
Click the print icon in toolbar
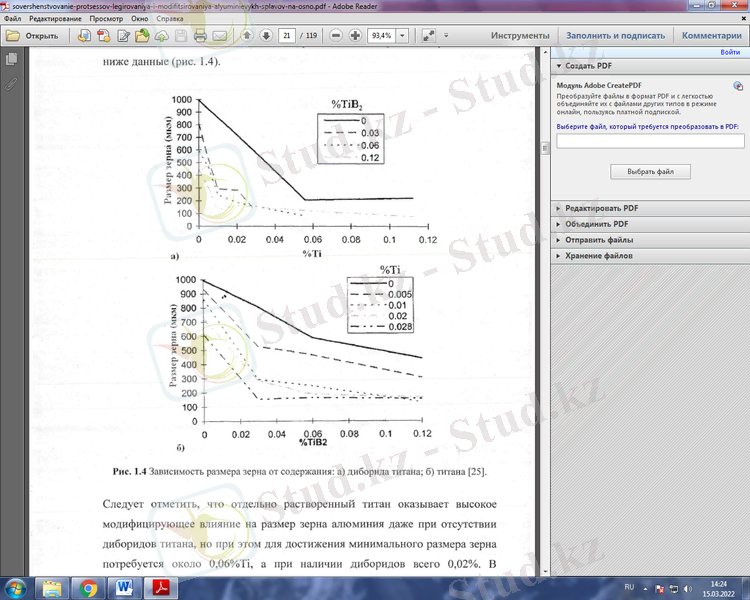(x=200, y=35)
